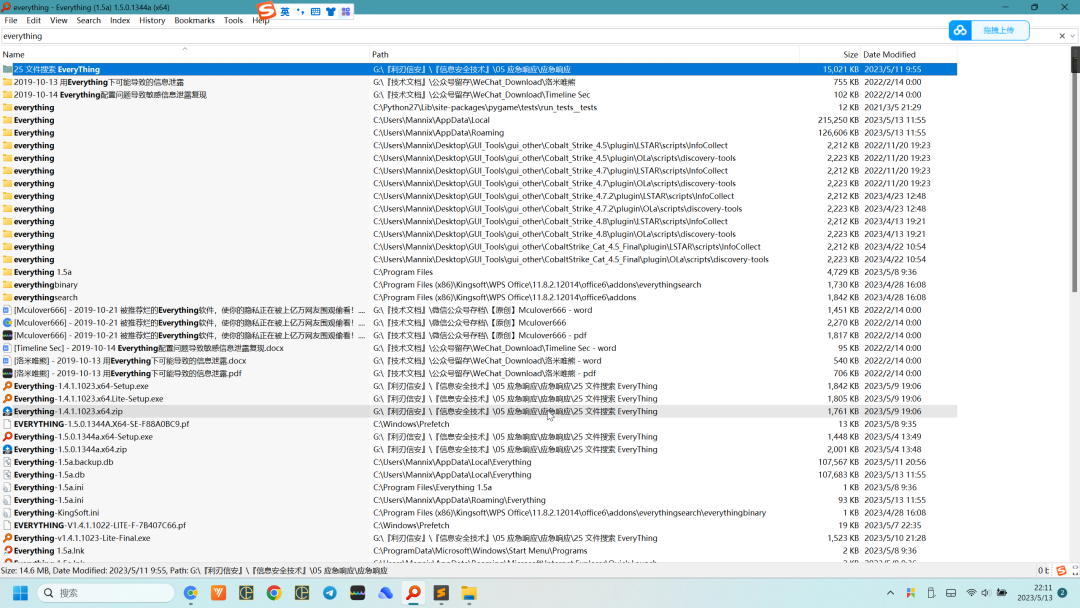Open the colorful waveform app on taskbar
The image size is (1080, 608).
(x=357, y=593)
